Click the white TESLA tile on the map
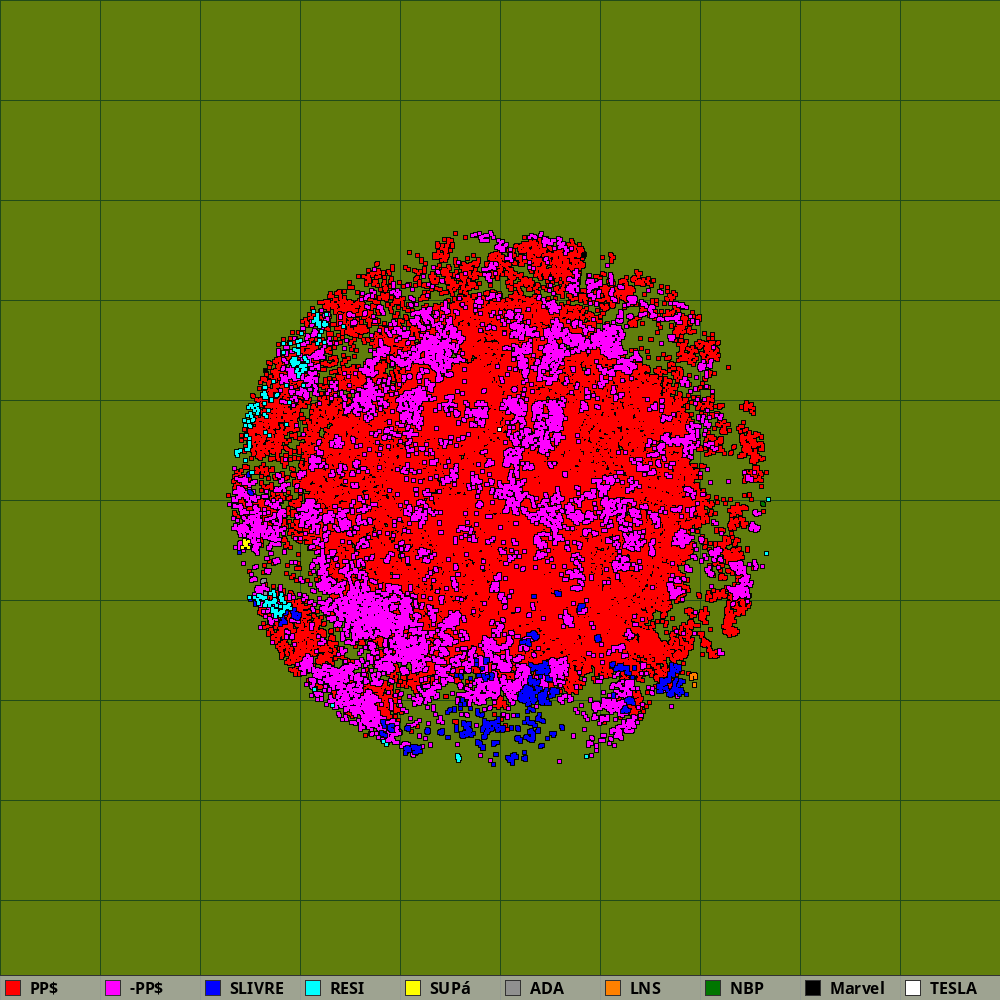The height and width of the screenshot is (1000, 1000). pos(499,429)
